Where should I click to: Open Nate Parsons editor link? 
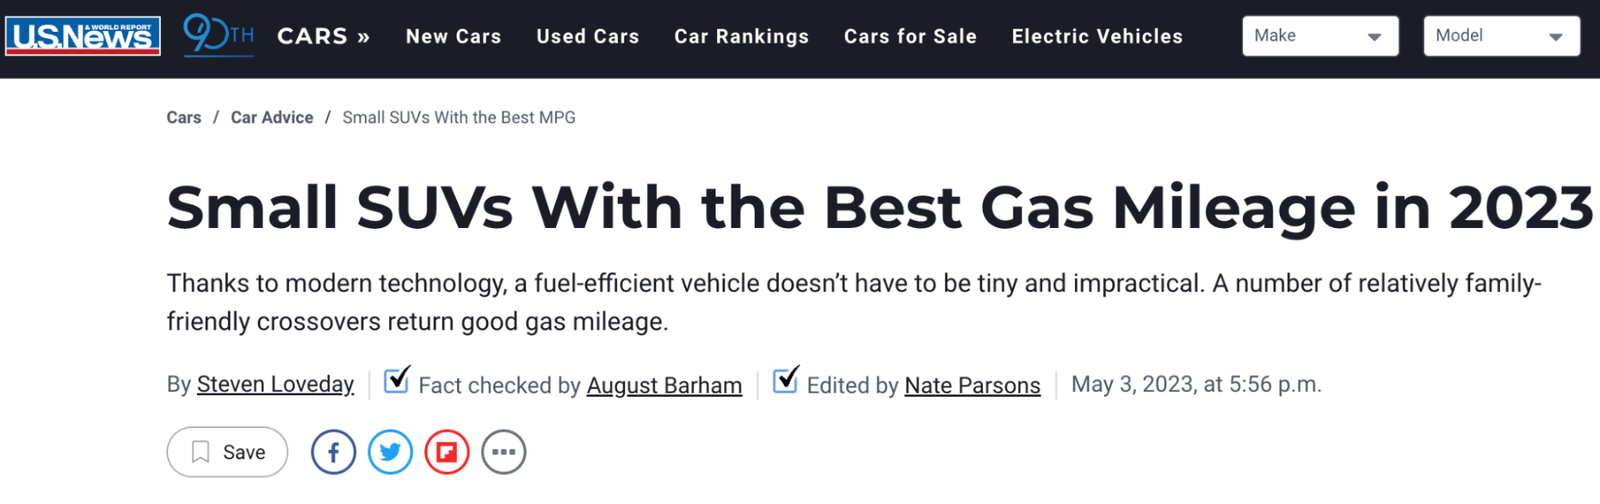pos(972,386)
